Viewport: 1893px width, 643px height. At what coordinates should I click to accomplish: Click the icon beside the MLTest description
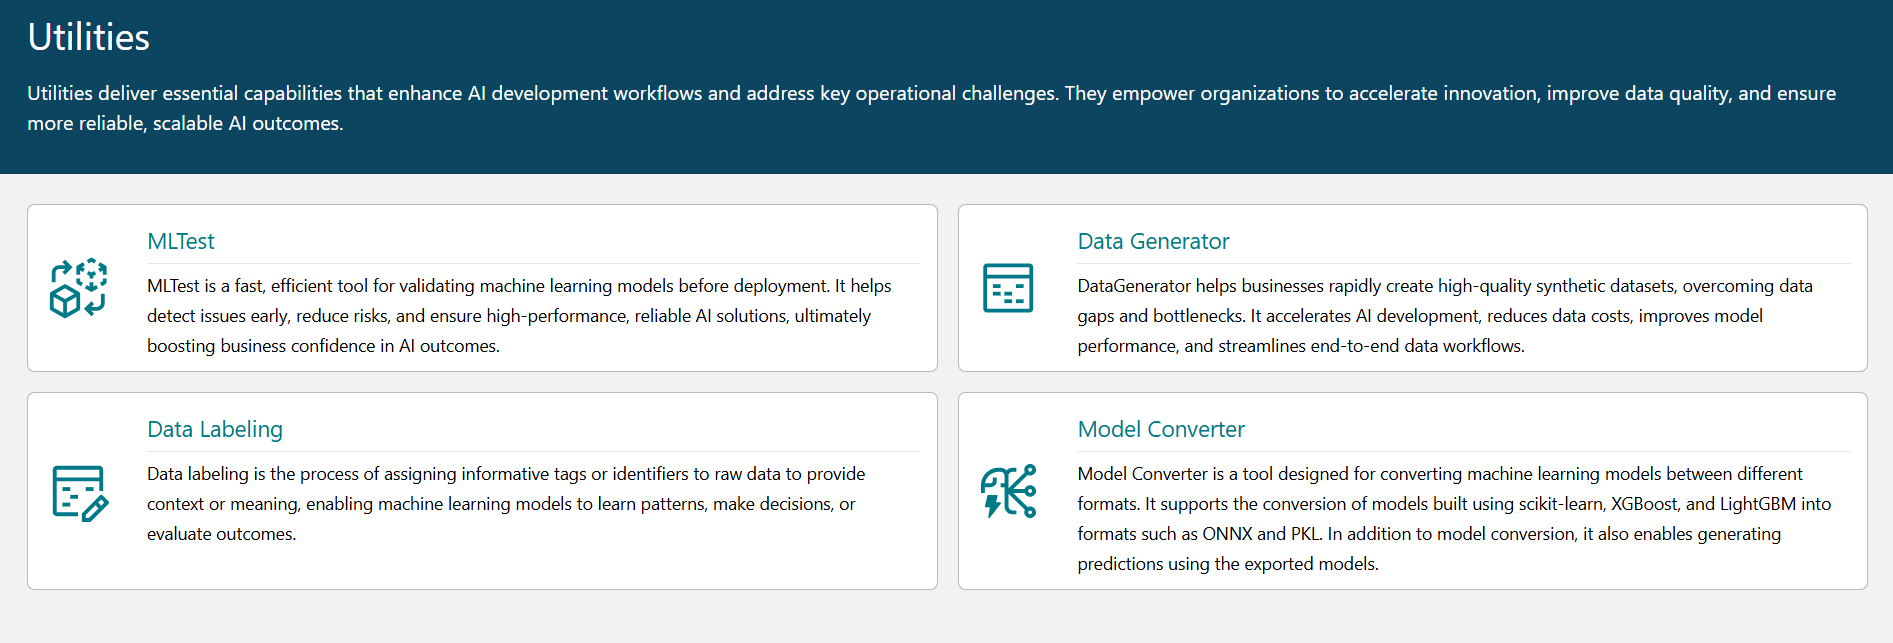tap(78, 288)
